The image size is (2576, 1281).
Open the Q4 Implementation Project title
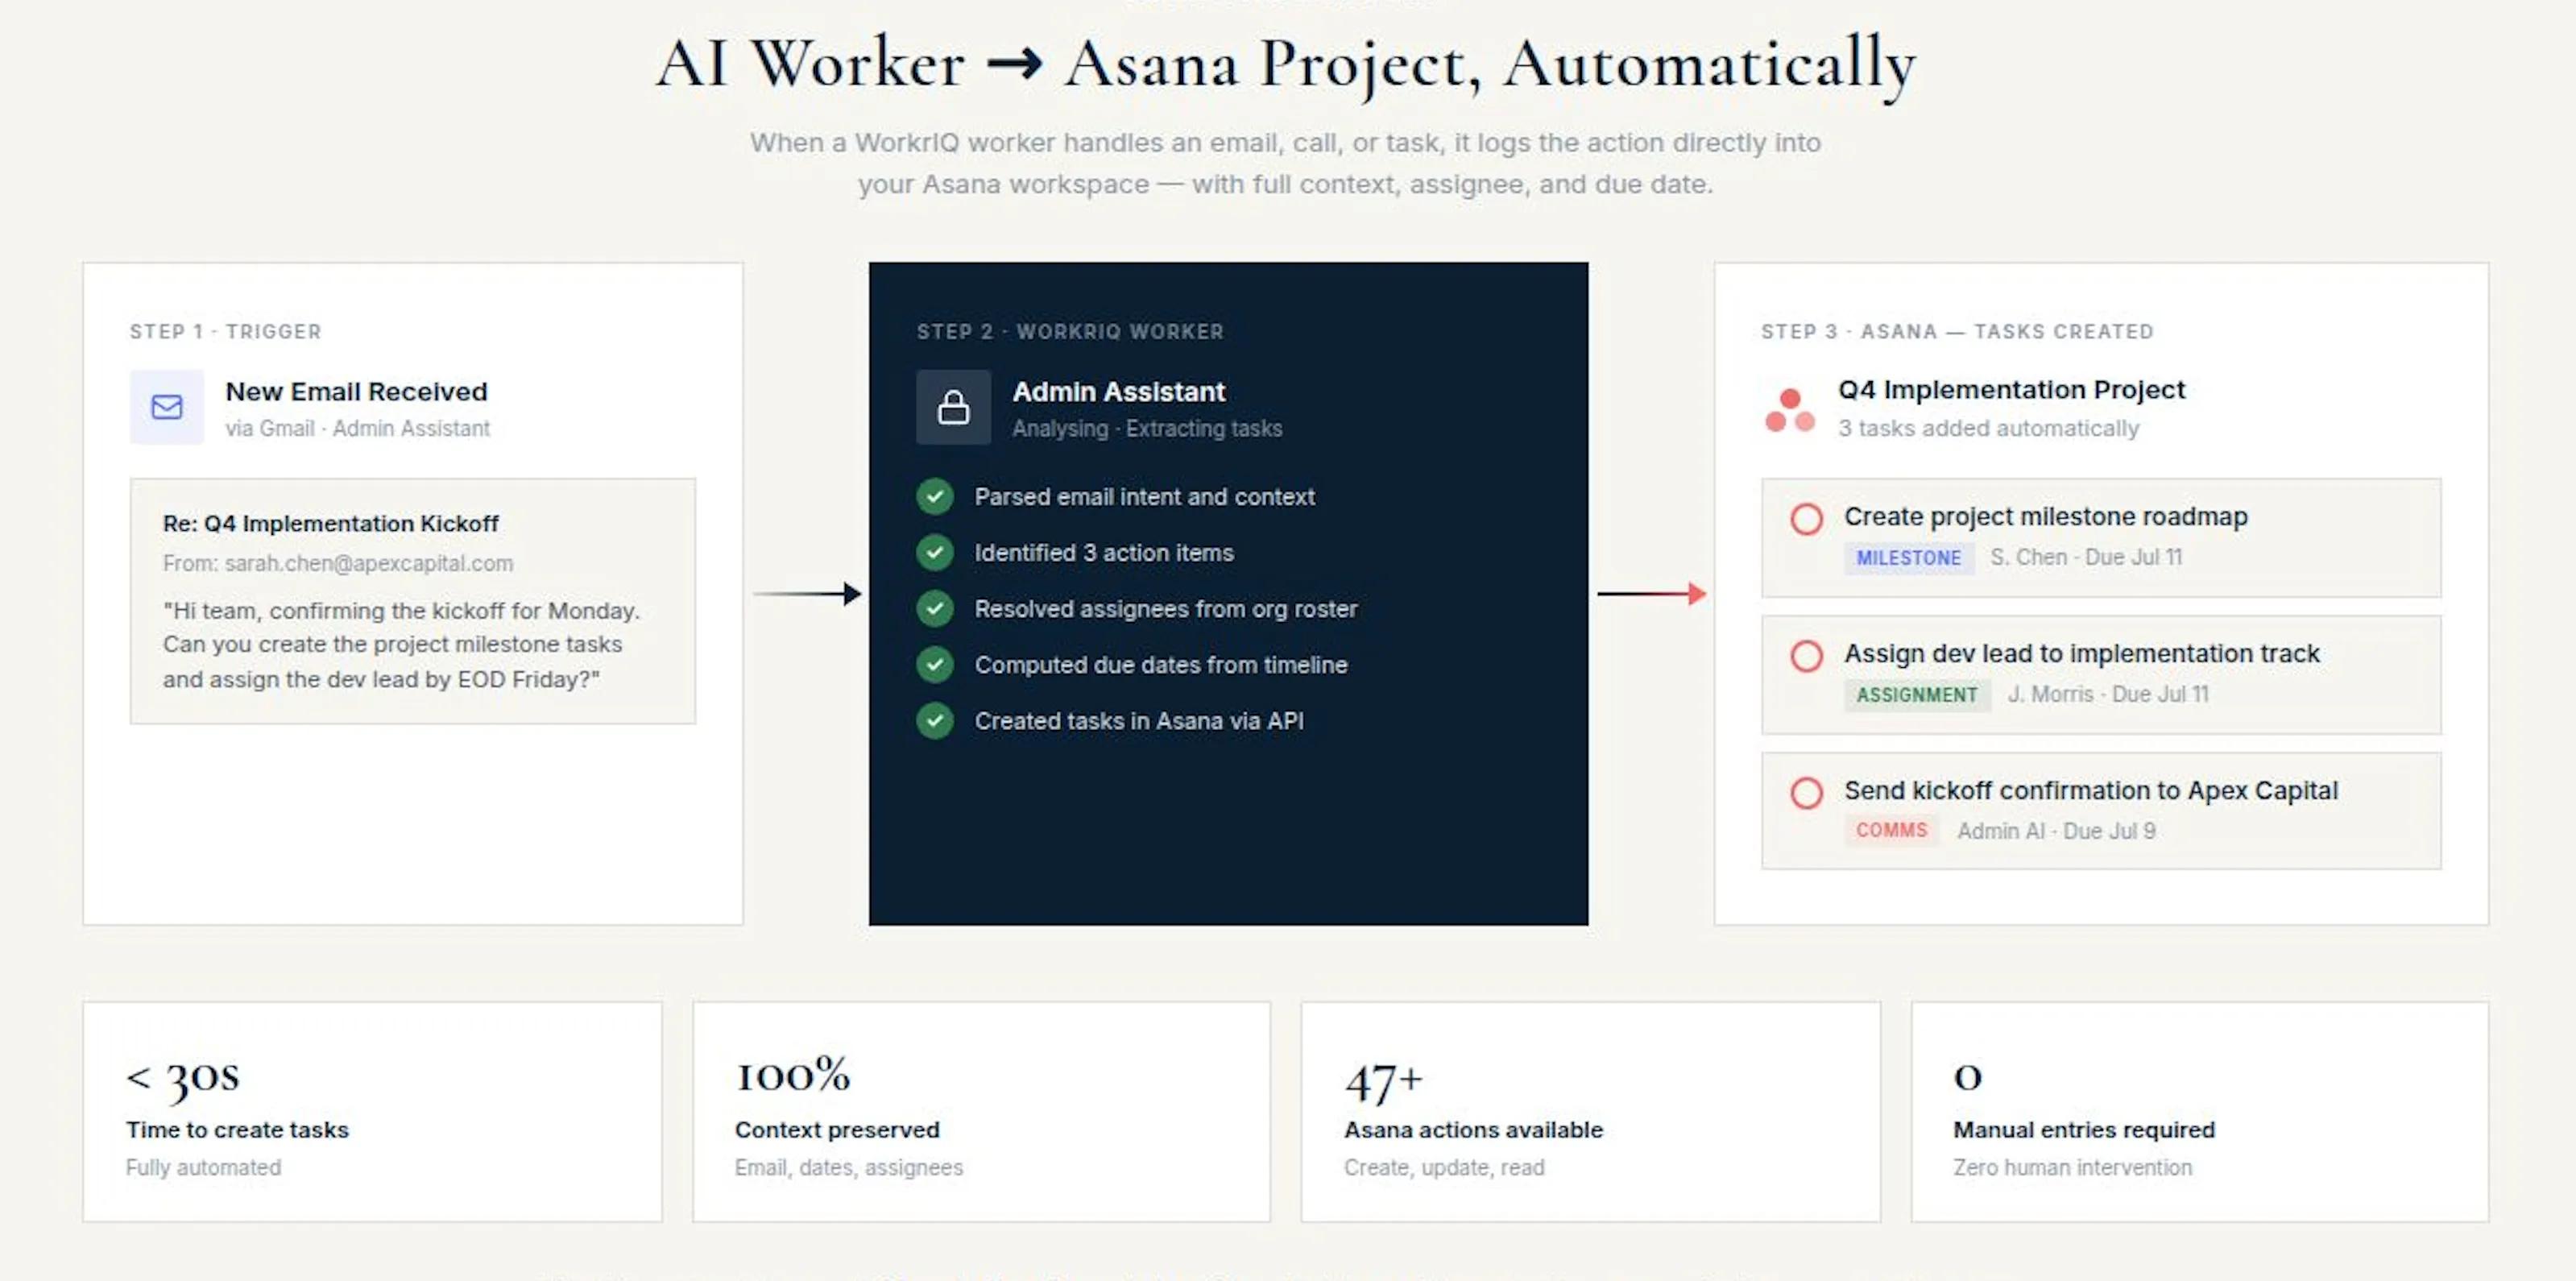(x=2011, y=390)
